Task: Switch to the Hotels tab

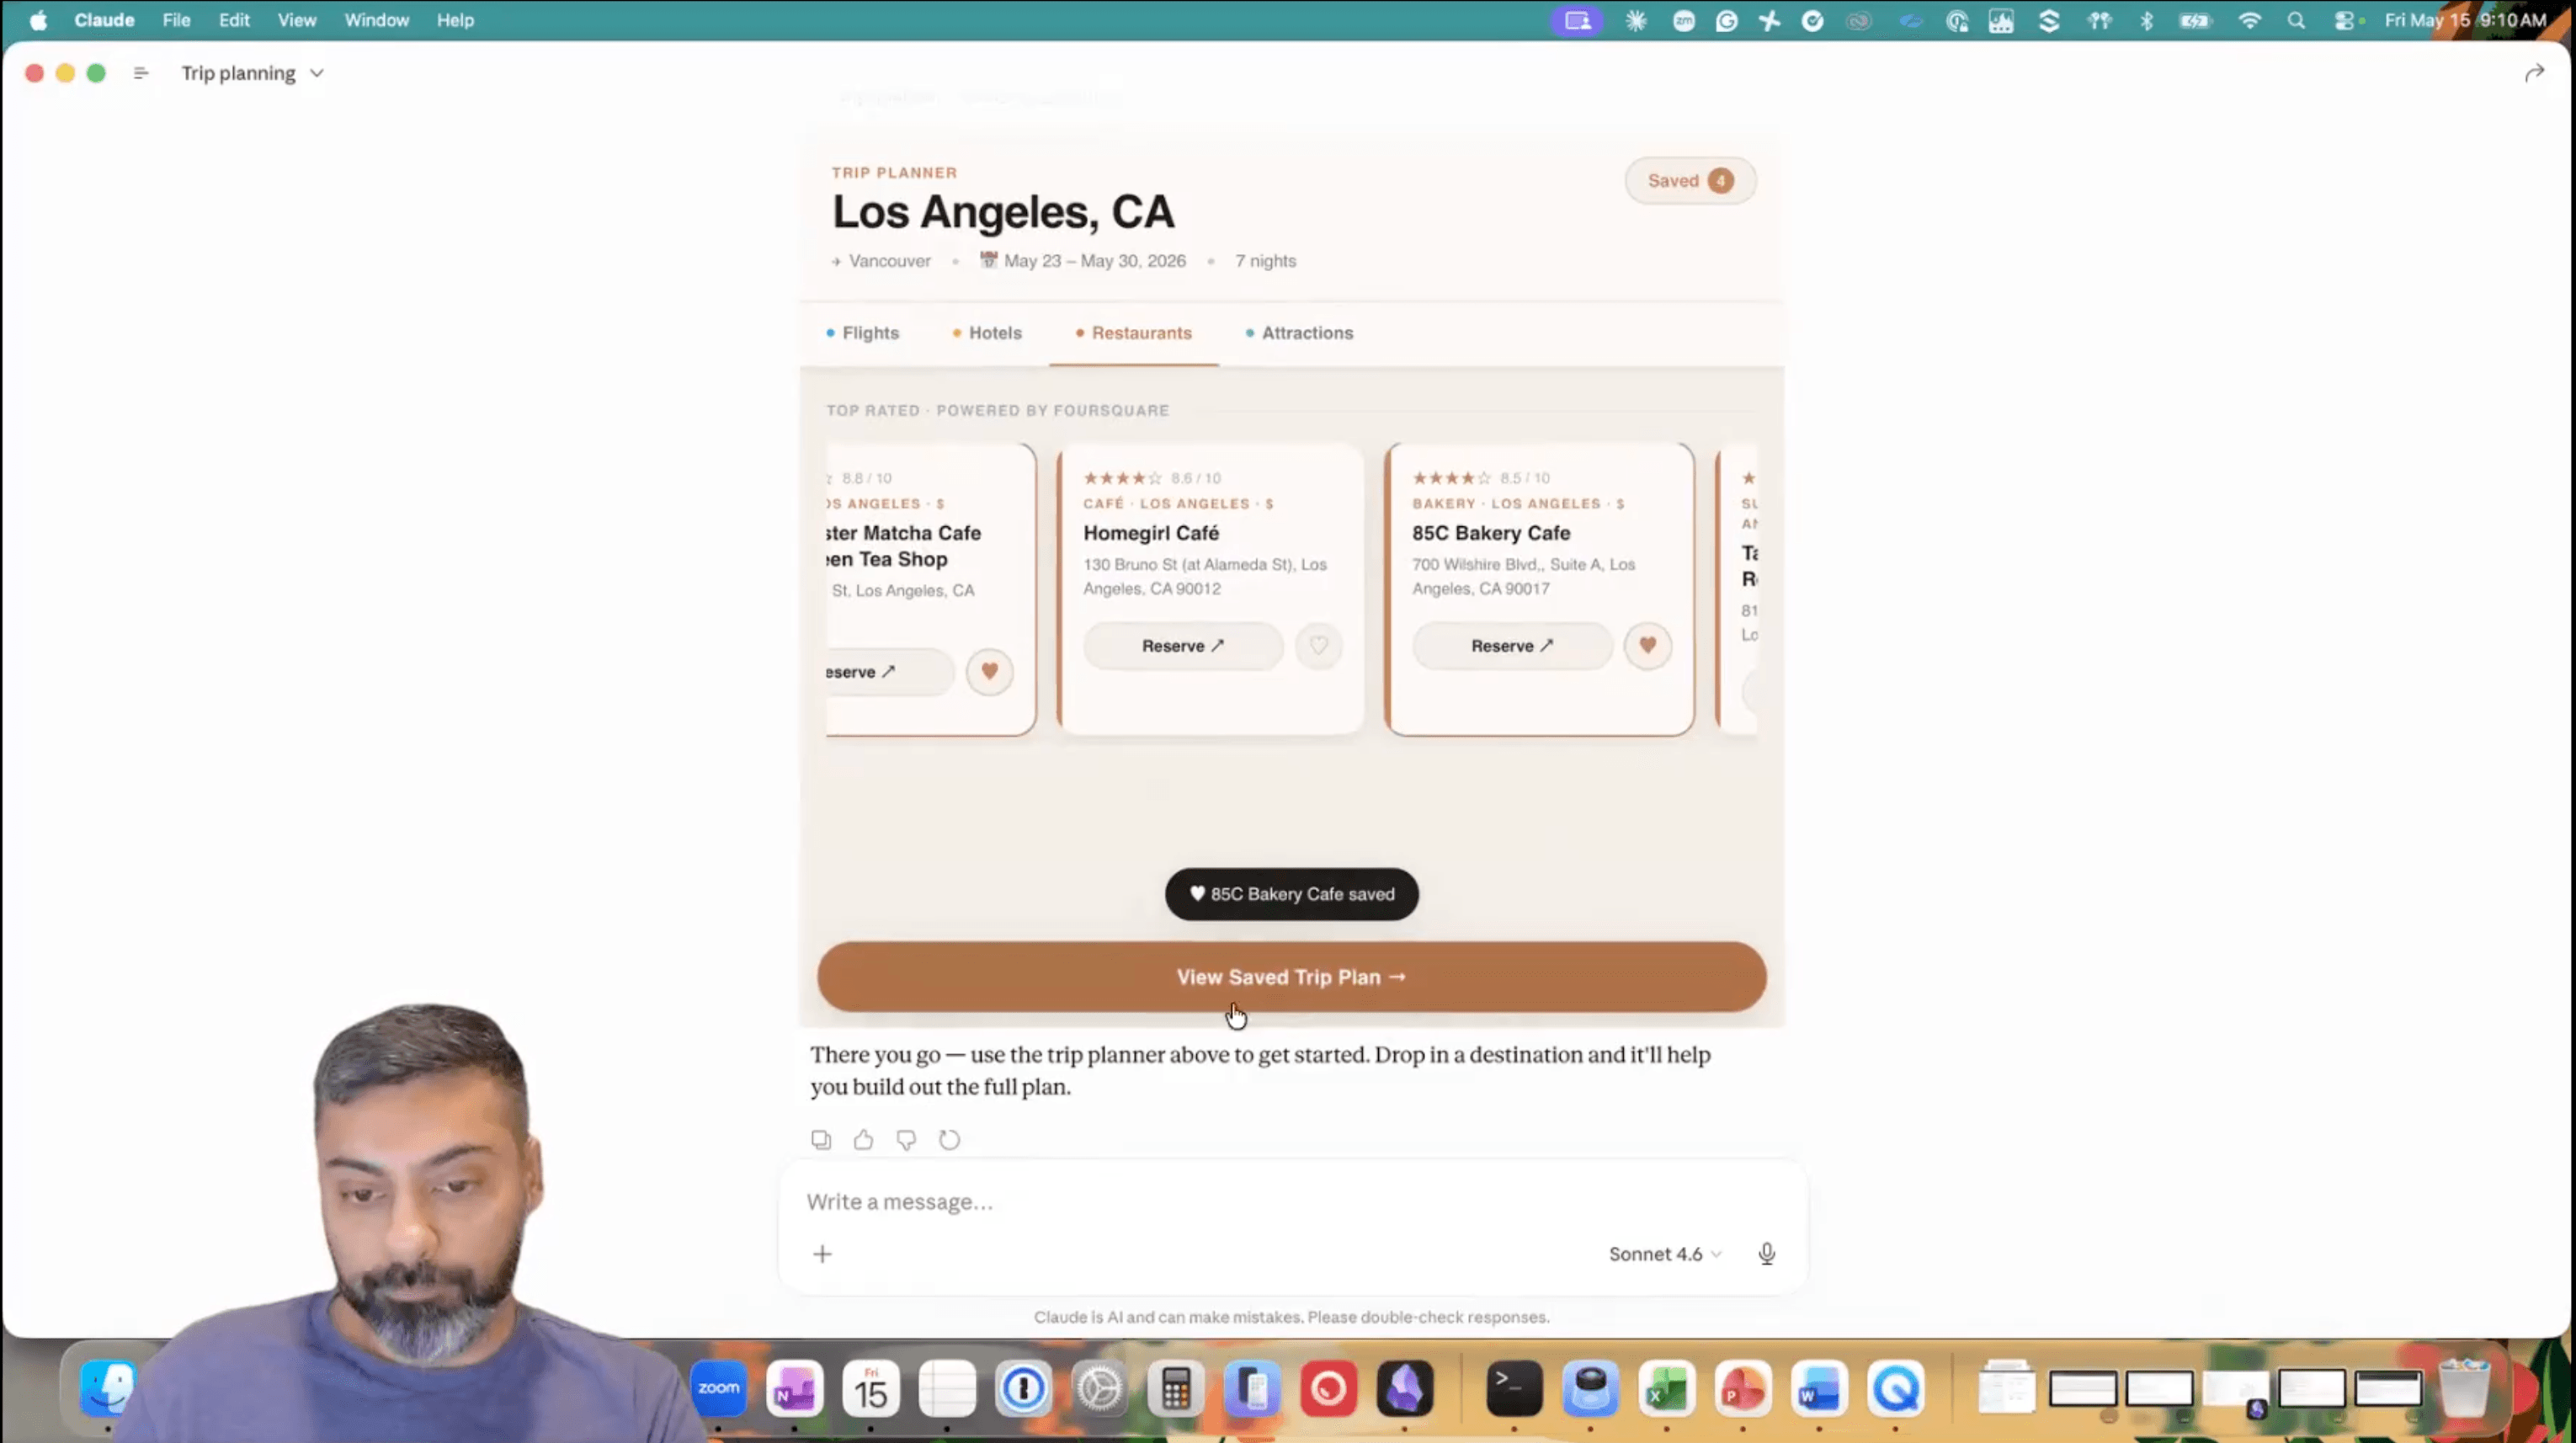Action: tap(987, 333)
